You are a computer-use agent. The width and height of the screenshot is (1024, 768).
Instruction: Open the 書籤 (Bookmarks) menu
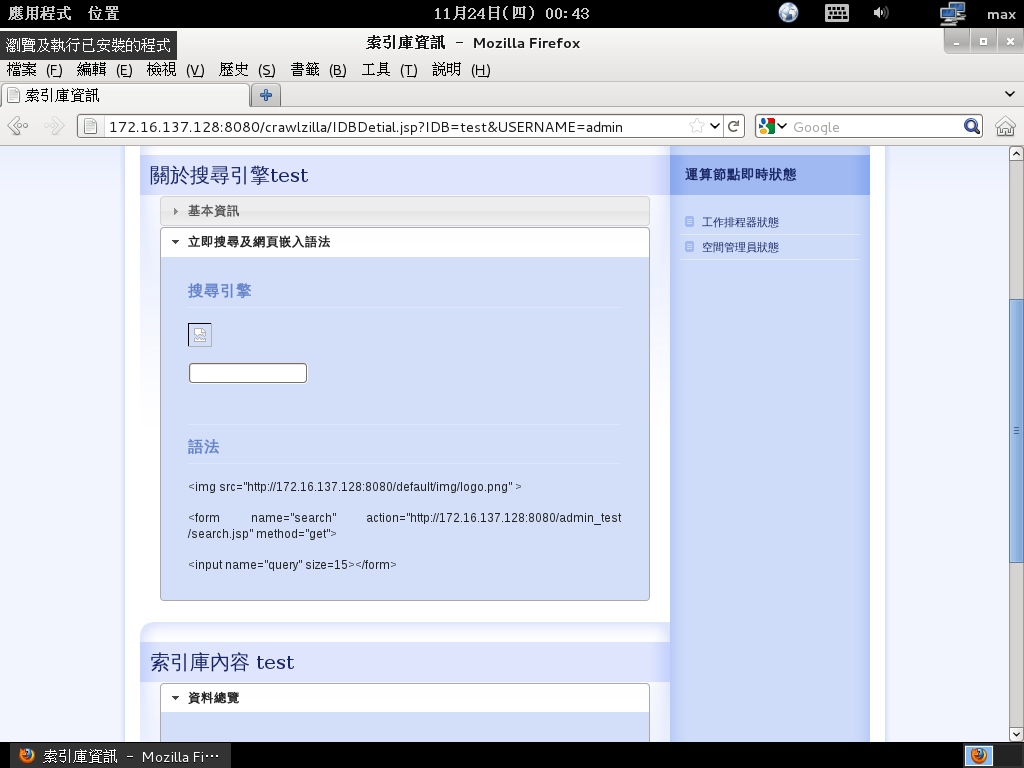[317, 70]
